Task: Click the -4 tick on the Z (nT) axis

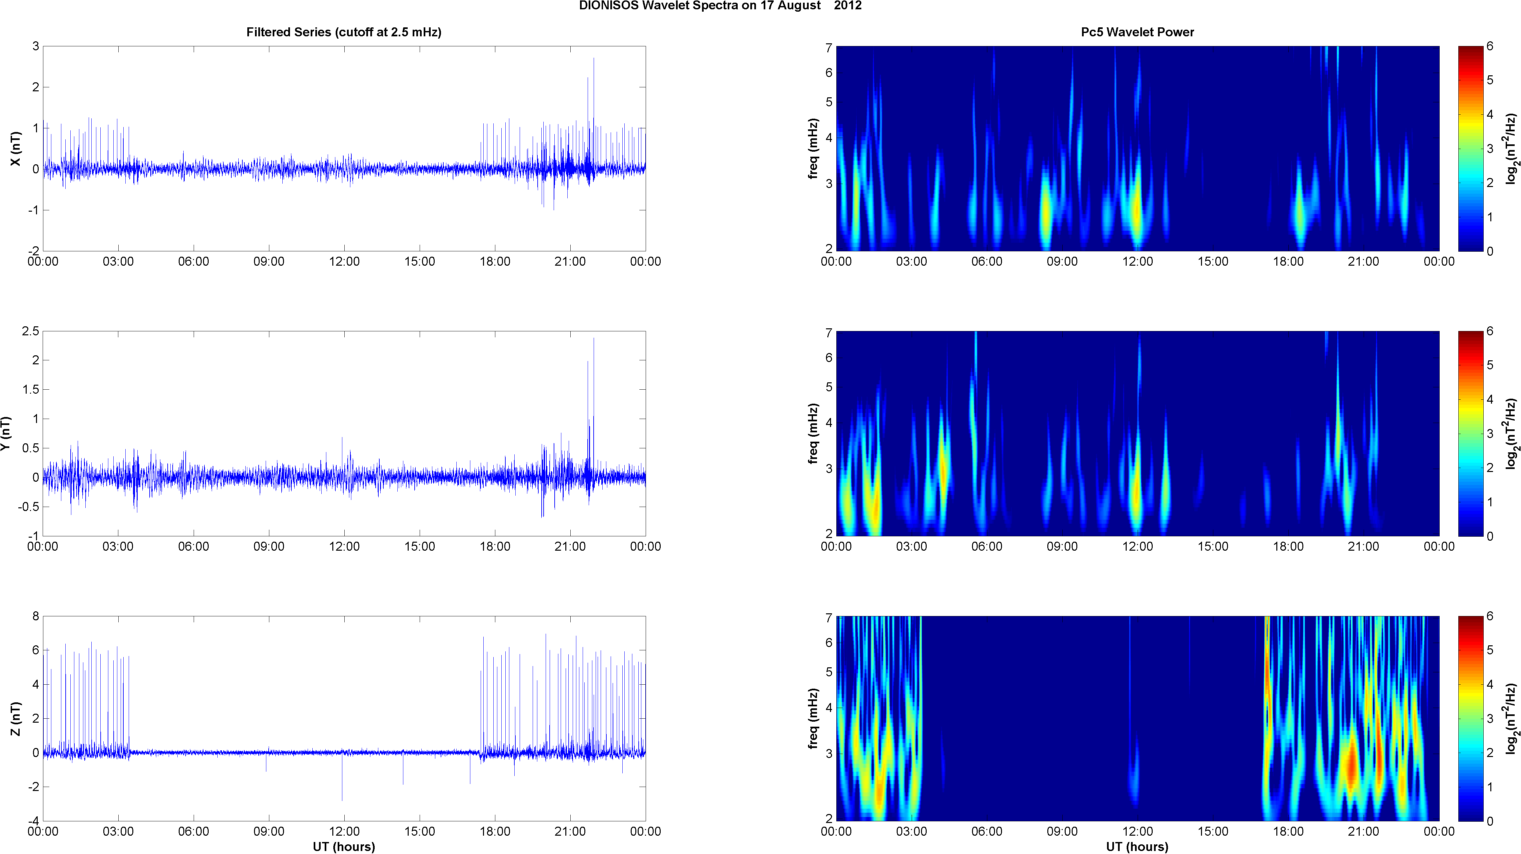Action: pyautogui.click(x=33, y=822)
